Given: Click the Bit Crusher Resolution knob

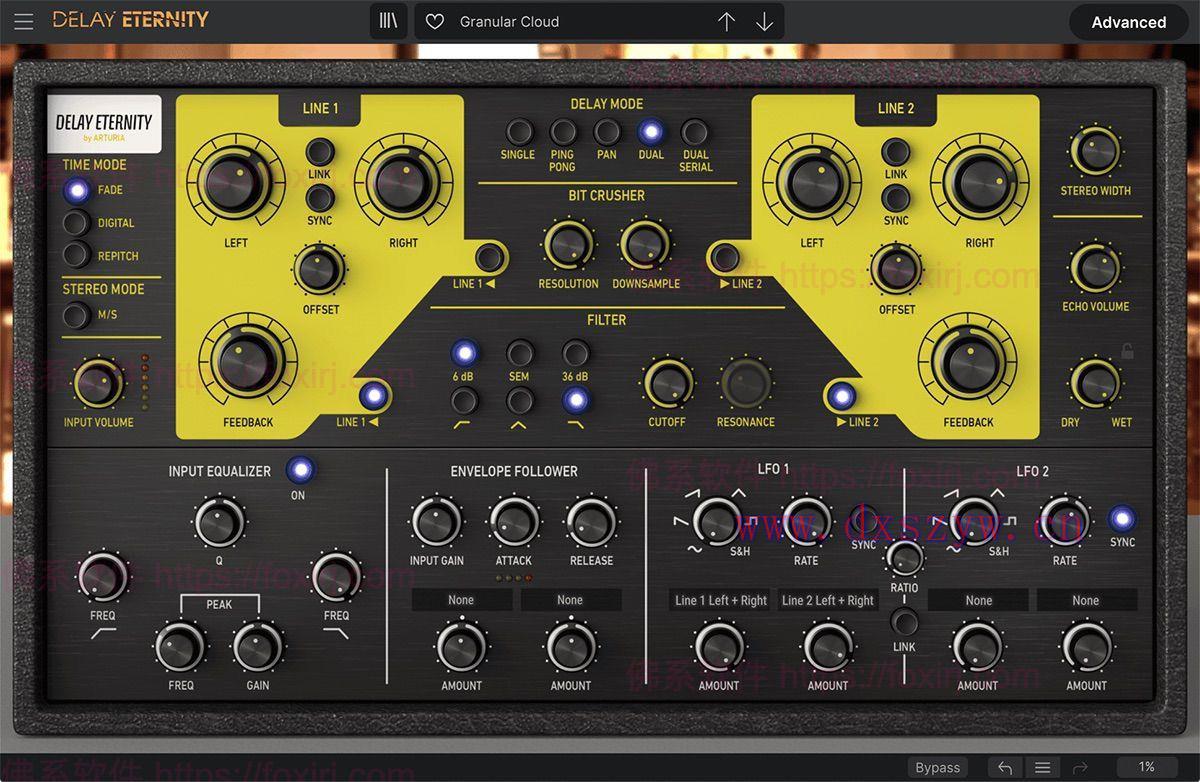Looking at the screenshot, I should pyautogui.click(x=568, y=245).
